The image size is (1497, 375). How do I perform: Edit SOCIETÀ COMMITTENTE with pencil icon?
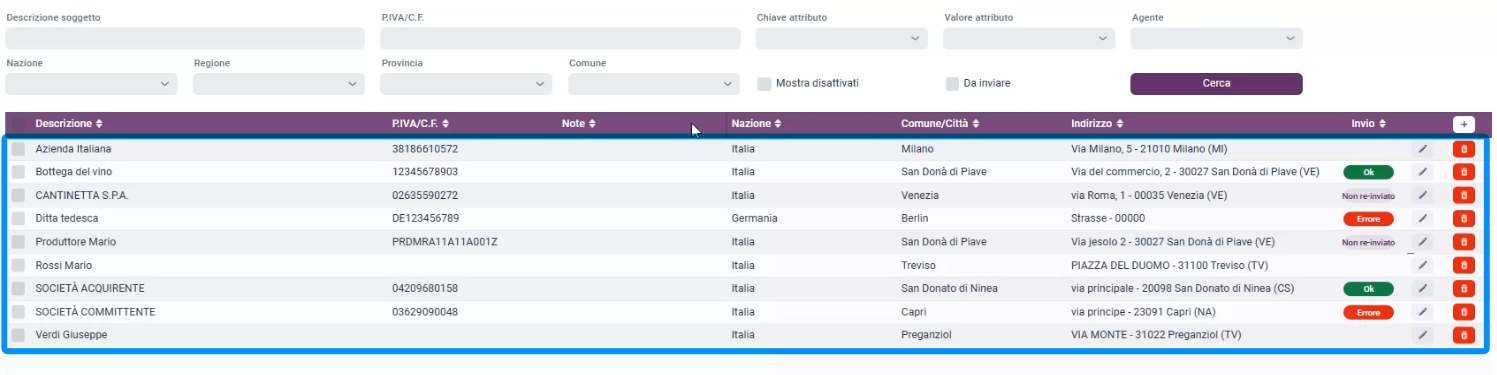[1422, 312]
